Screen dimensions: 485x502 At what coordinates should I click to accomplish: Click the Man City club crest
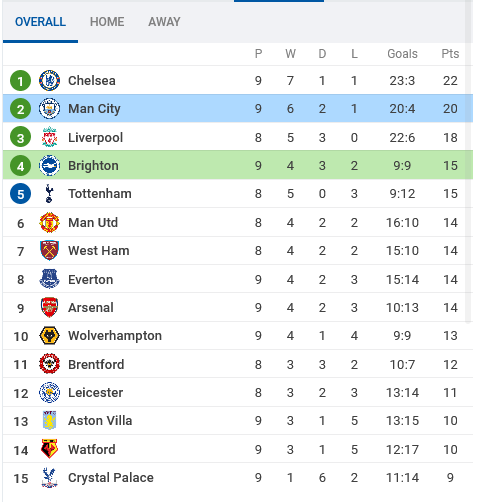tap(49, 109)
